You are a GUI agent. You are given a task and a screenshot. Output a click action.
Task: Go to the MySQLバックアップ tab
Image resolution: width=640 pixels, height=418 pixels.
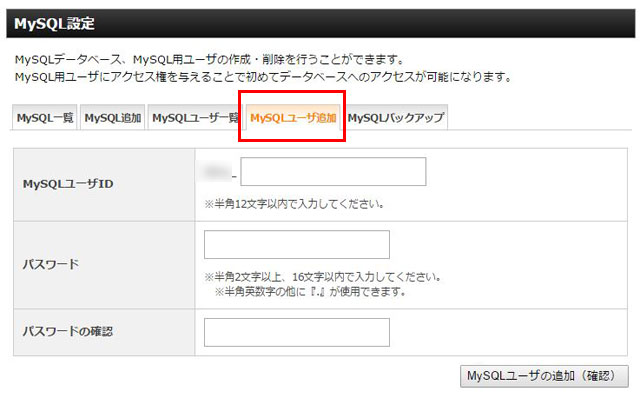[x=396, y=118]
